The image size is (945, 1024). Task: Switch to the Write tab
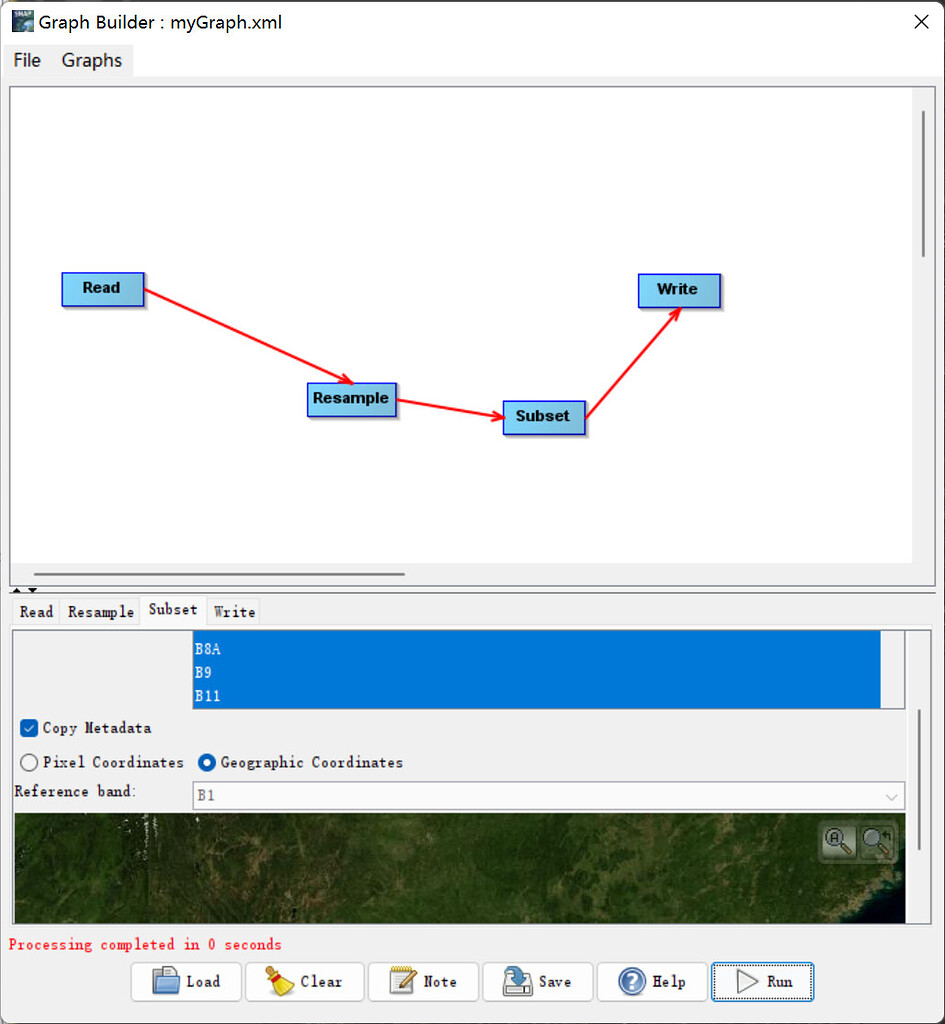(233, 611)
